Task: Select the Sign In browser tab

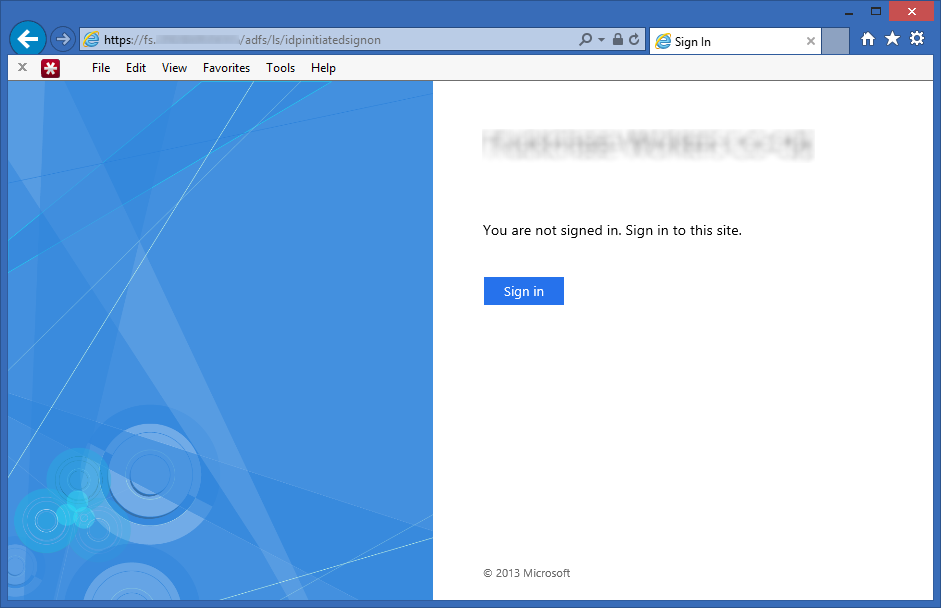Action: [x=730, y=41]
